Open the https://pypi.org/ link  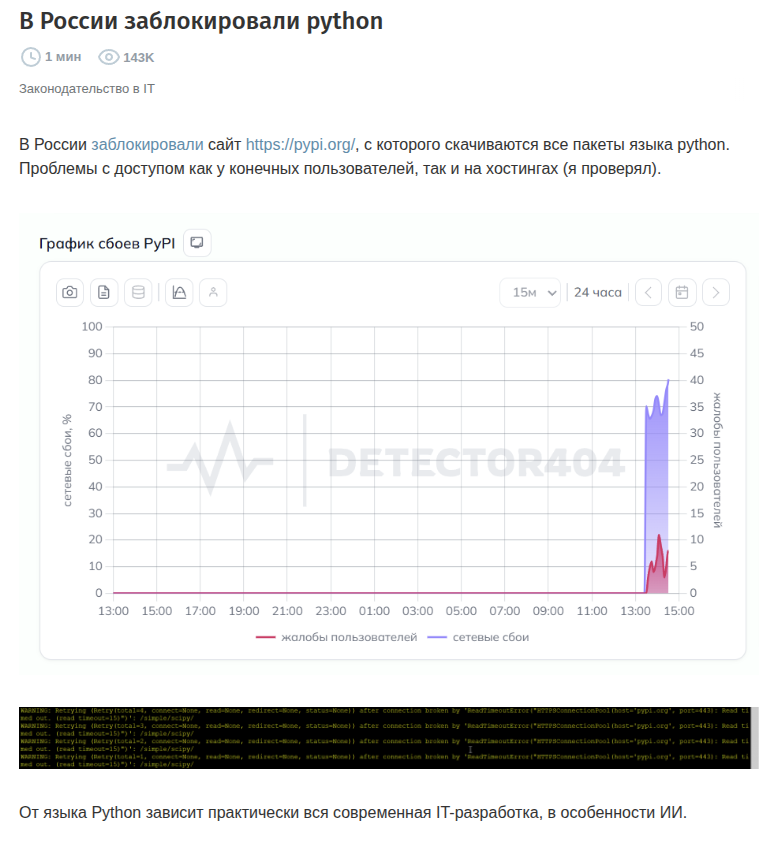point(300,145)
